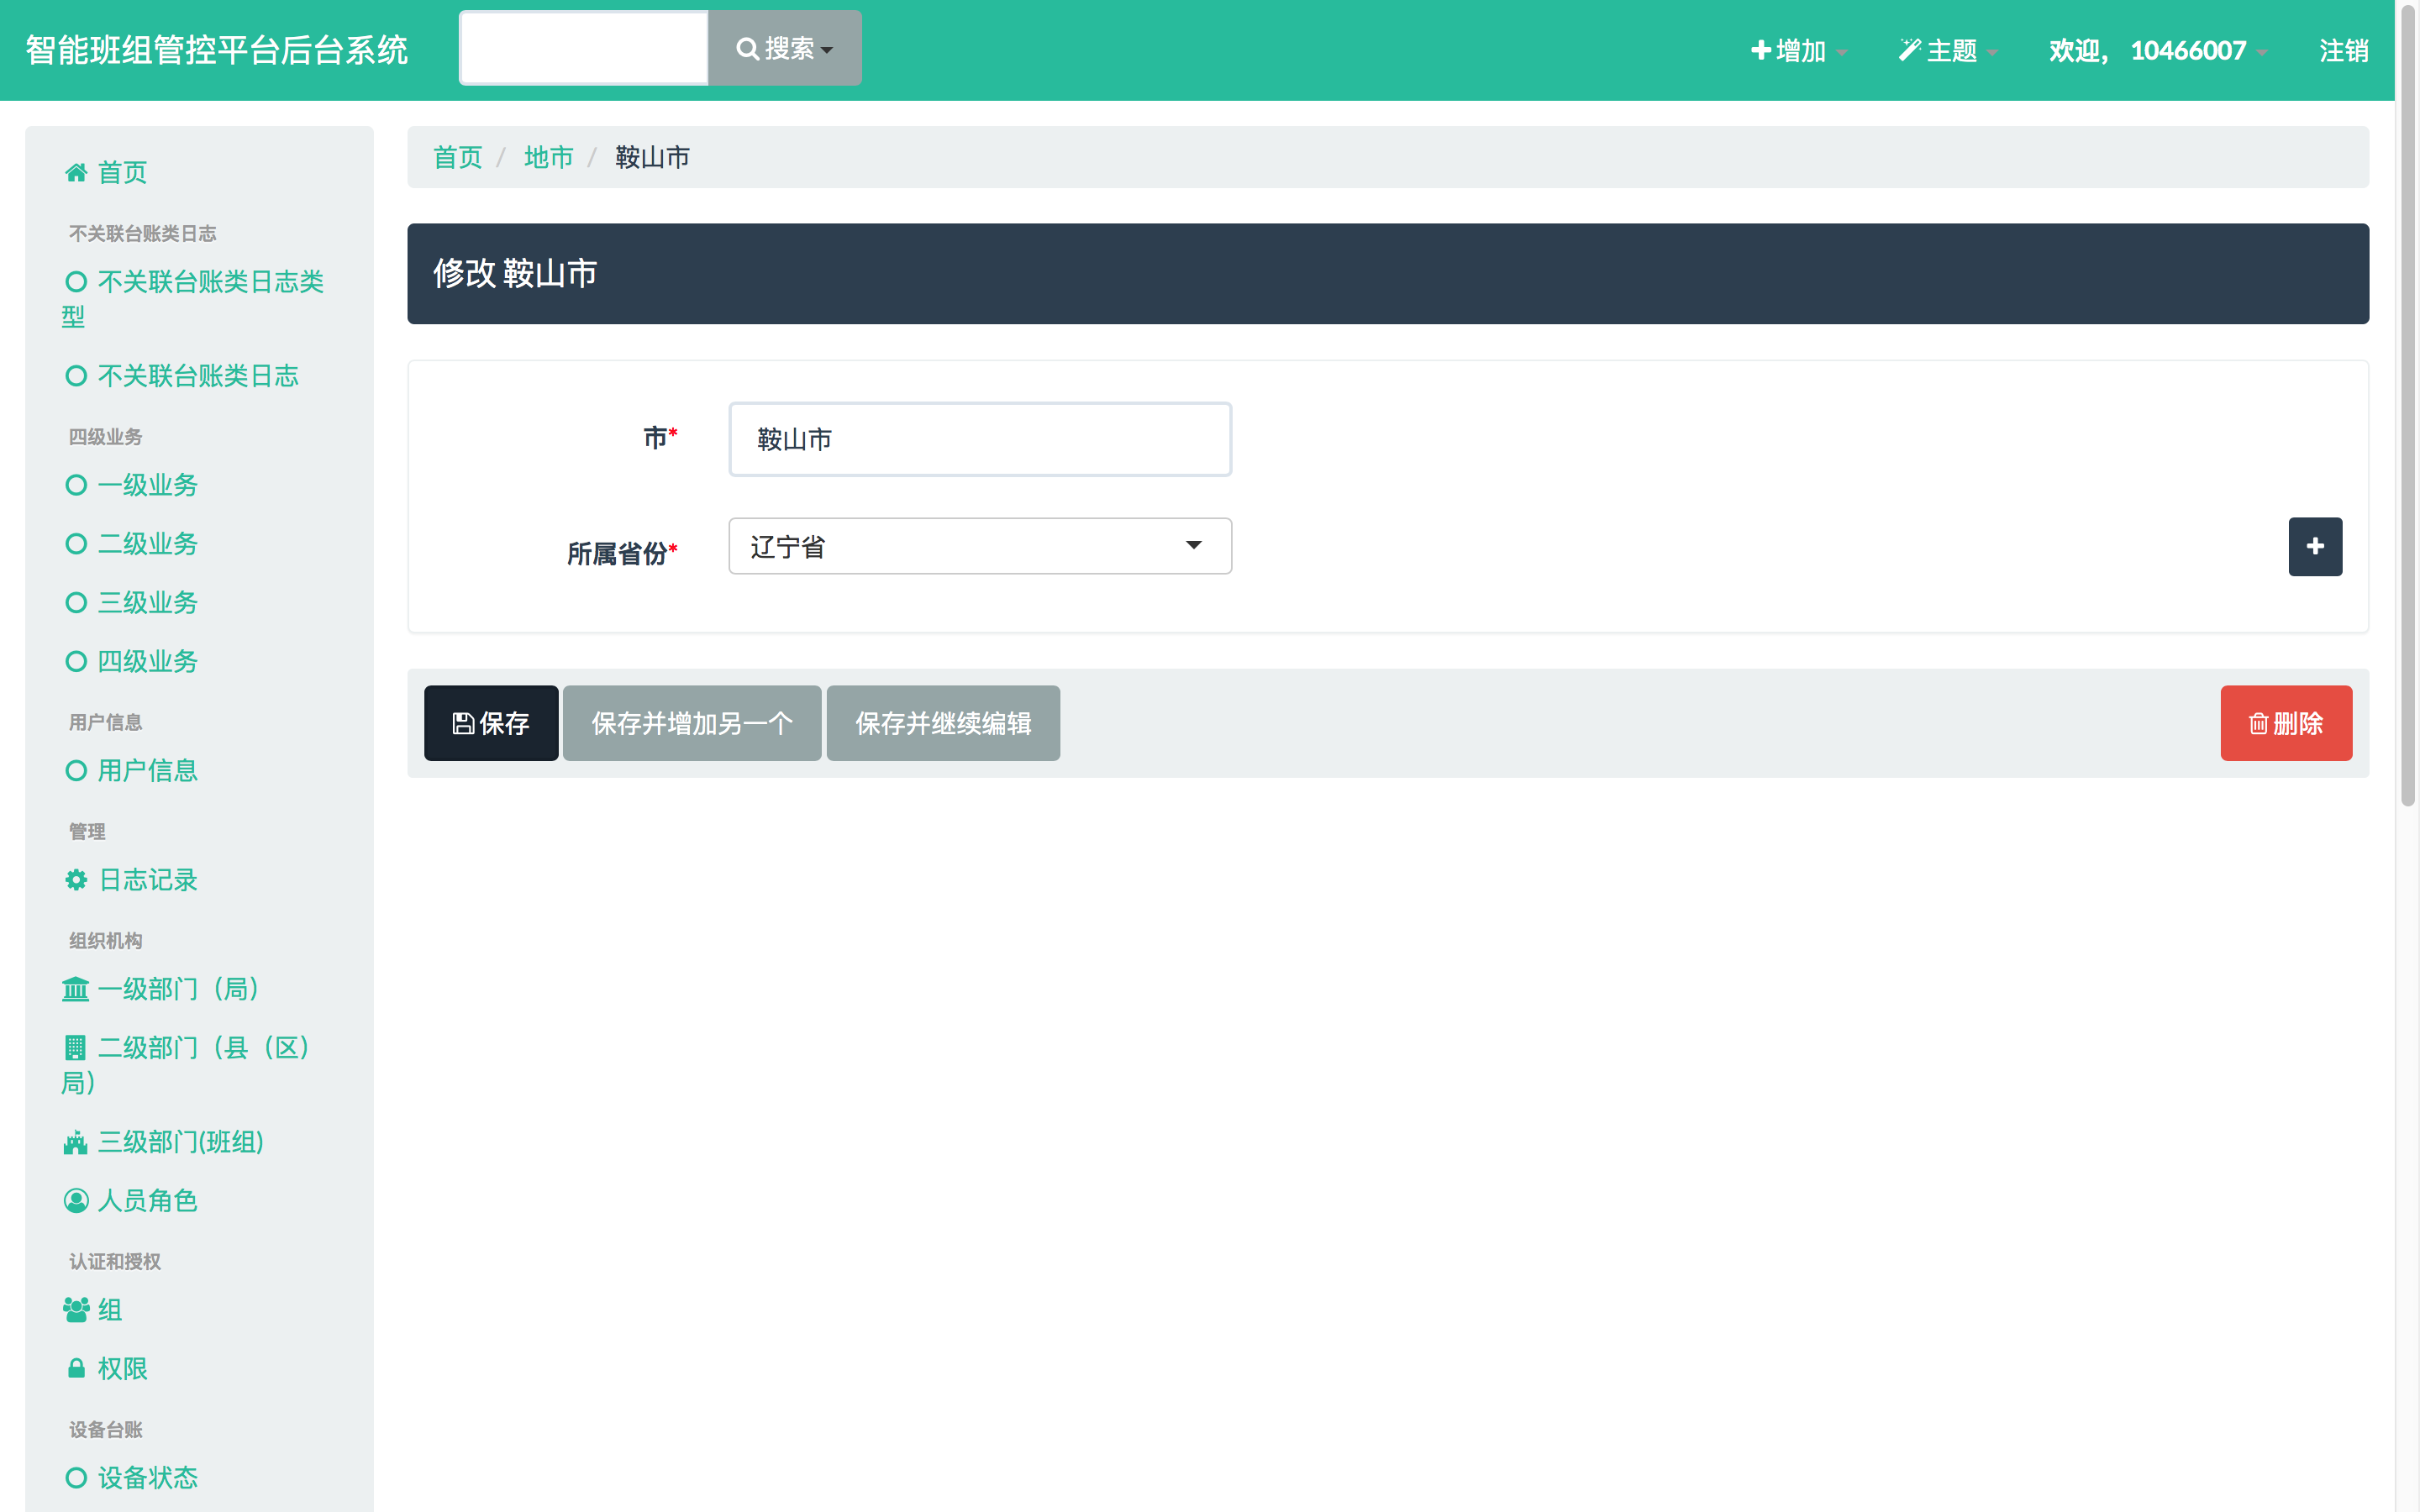Open the 主题 theme menu
Image resolution: width=2420 pixels, height=1512 pixels.
point(1948,50)
